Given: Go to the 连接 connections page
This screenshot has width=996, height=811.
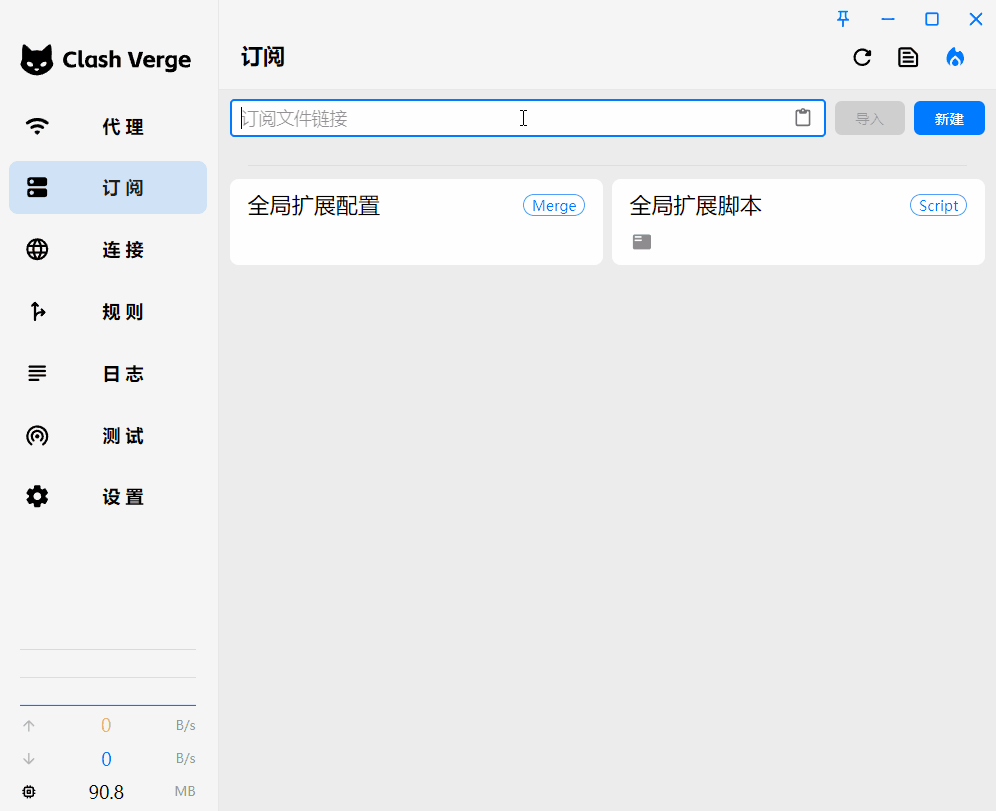Looking at the screenshot, I should [108, 250].
